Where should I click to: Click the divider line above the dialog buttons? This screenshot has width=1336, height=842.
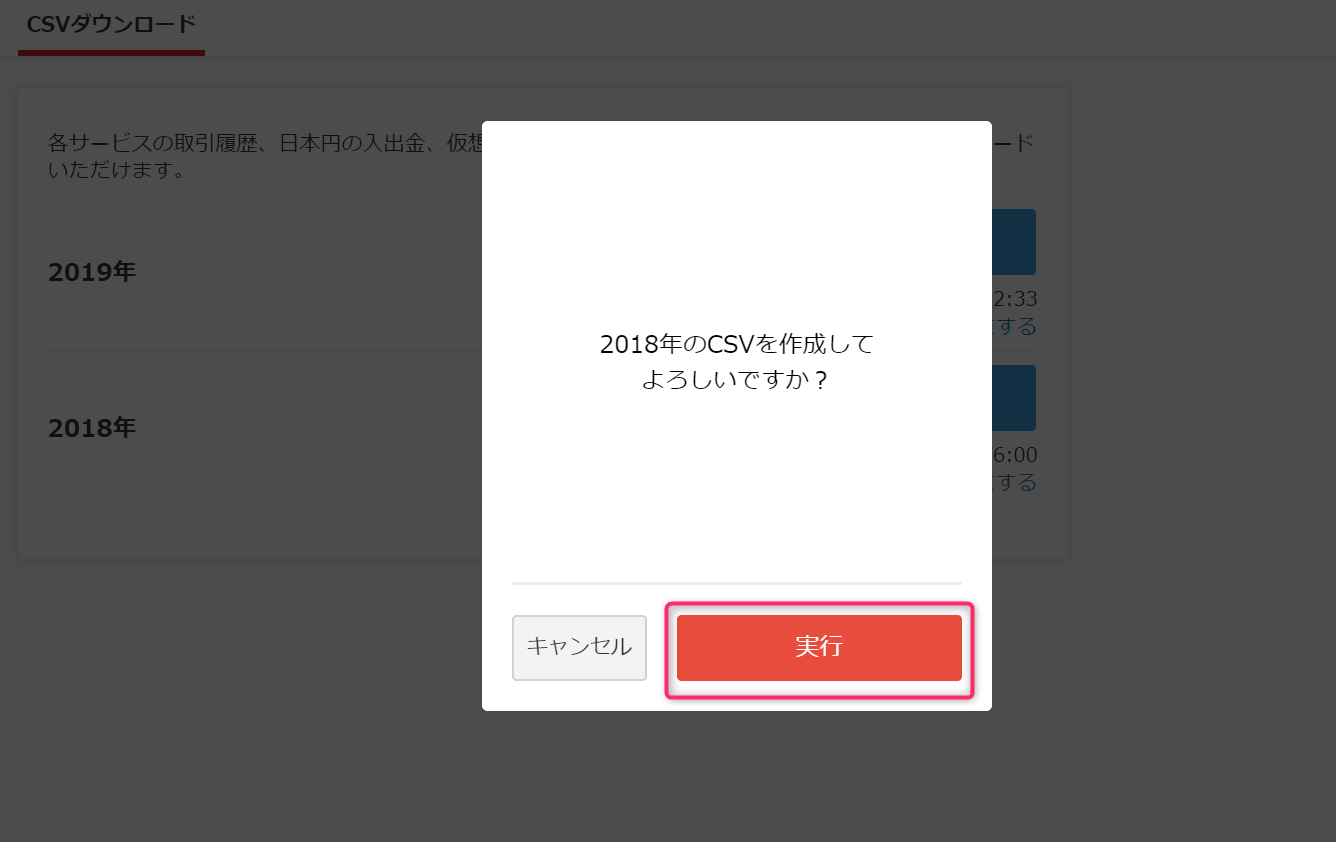[x=737, y=583]
